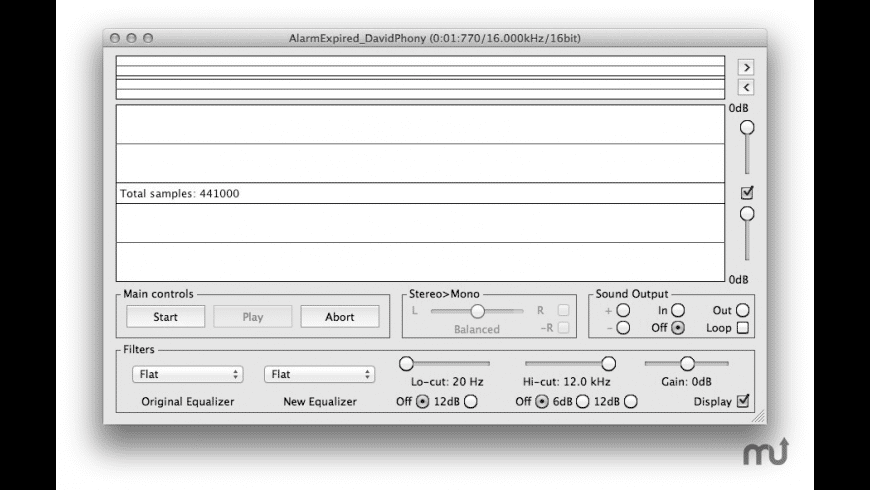
Task: Click the upper vertical 0dB level slider
Action: [x=746, y=127]
